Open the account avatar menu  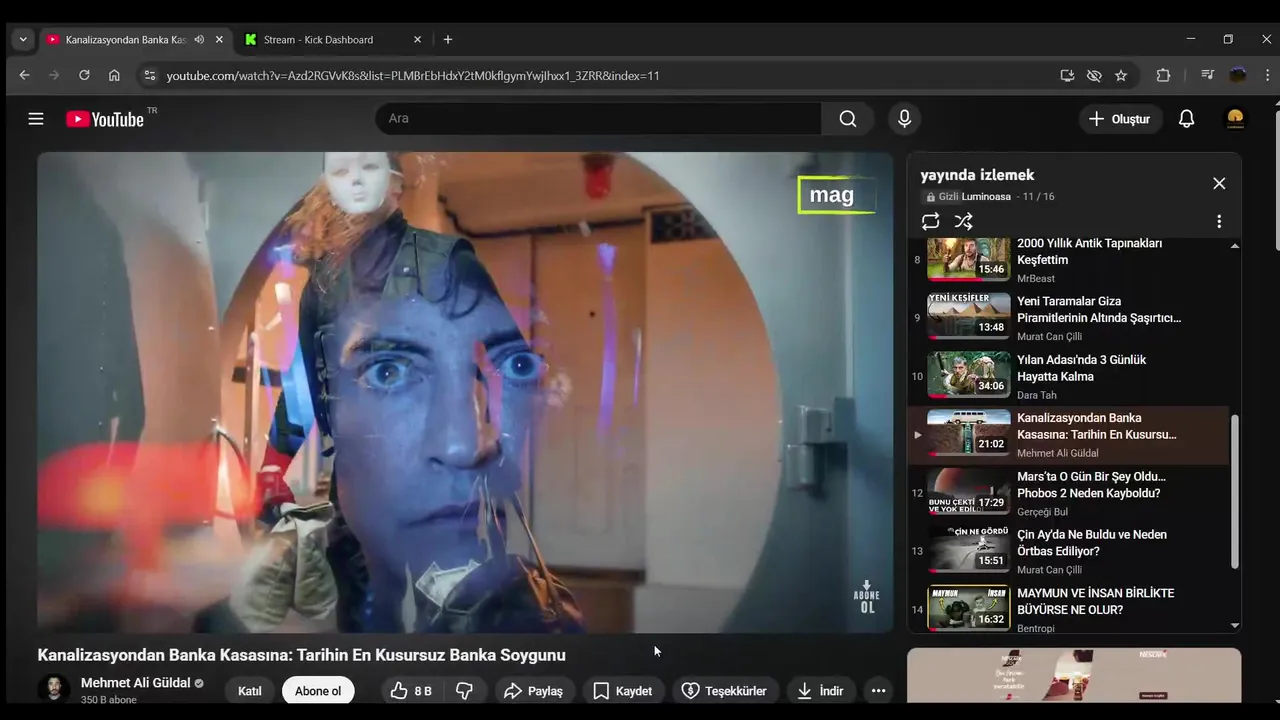(1235, 119)
